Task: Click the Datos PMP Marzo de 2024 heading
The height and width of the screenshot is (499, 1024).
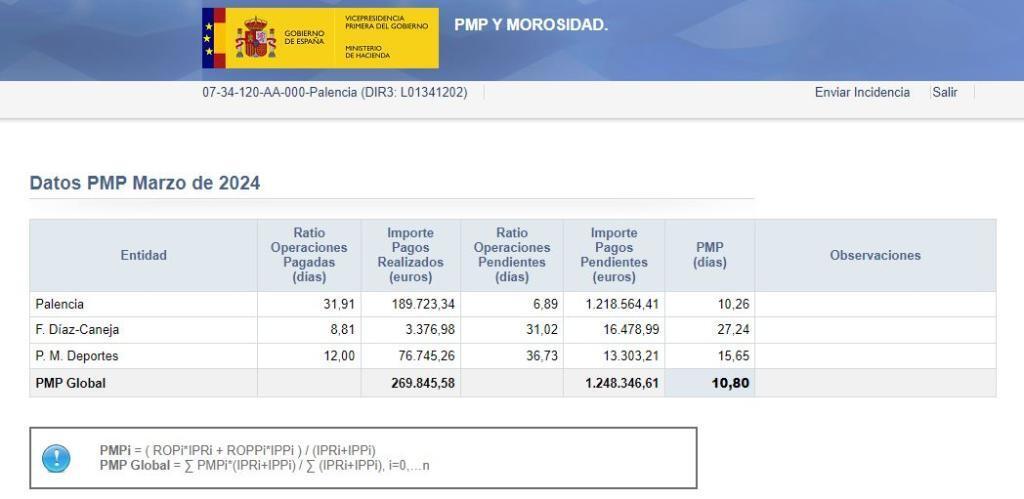Action: pyautogui.click(x=145, y=183)
